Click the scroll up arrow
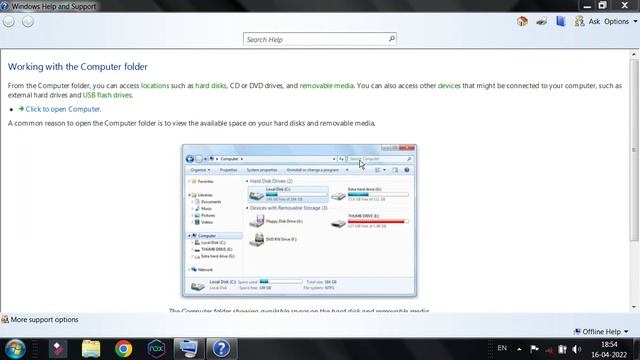640x360 pixels. [634, 54]
